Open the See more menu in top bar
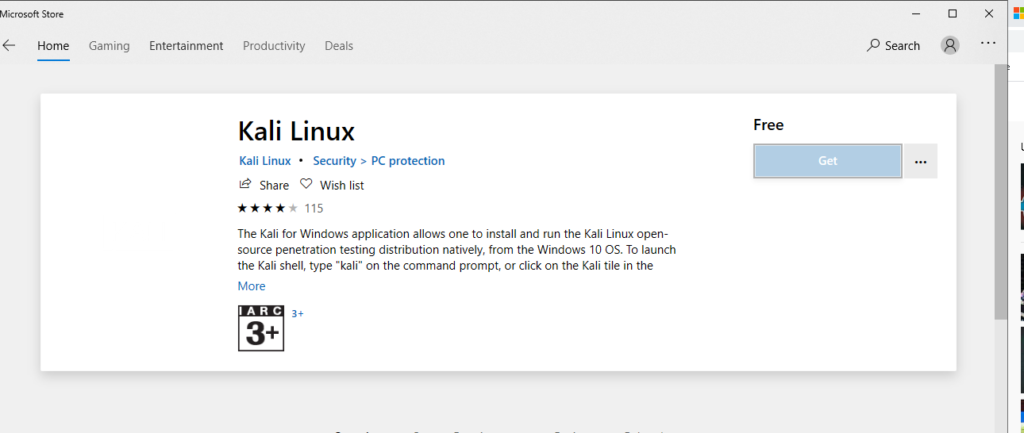The width and height of the screenshot is (1024, 433). [988, 44]
